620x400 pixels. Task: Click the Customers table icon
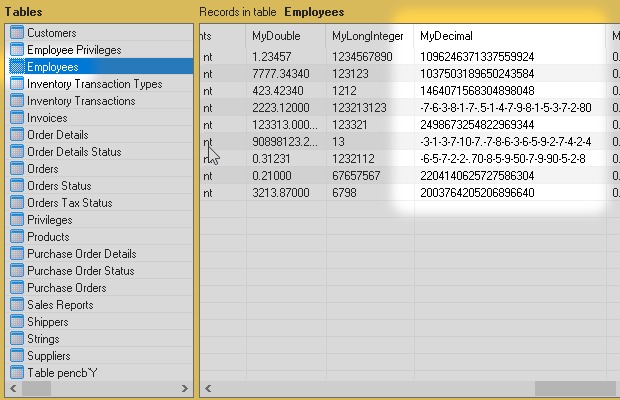point(17,33)
